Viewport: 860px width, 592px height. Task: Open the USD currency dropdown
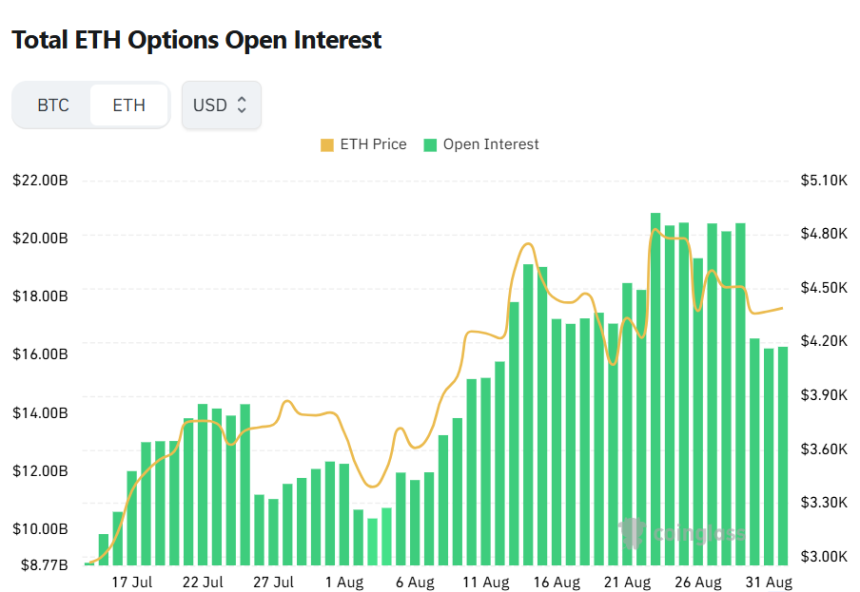click(222, 105)
